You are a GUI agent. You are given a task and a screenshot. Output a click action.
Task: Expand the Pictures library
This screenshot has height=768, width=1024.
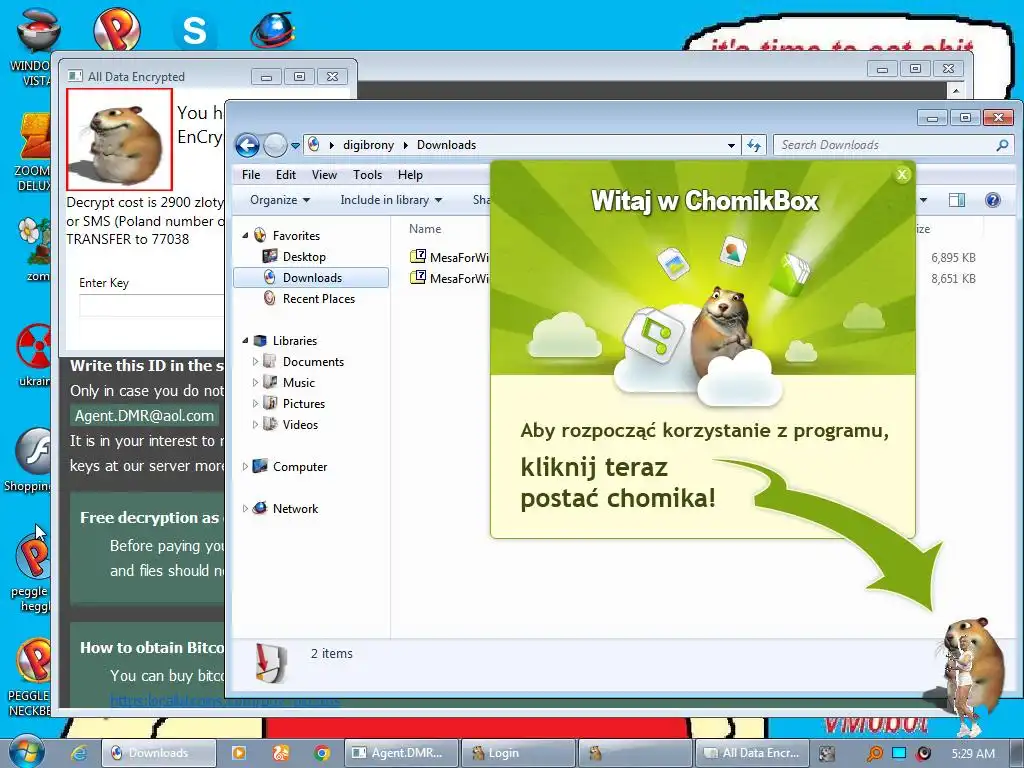[x=255, y=404]
